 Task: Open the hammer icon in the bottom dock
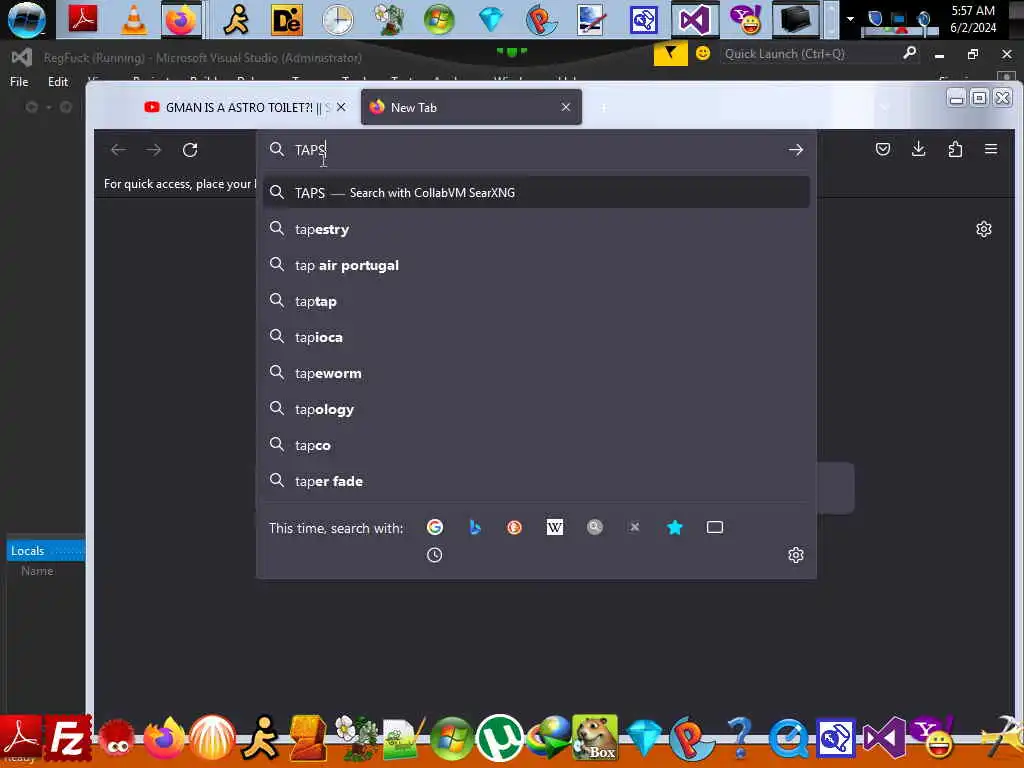1004,738
